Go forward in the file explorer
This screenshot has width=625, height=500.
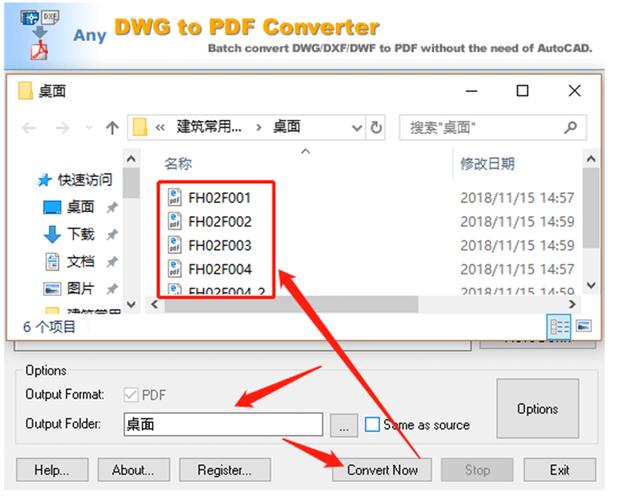click(x=62, y=128)
